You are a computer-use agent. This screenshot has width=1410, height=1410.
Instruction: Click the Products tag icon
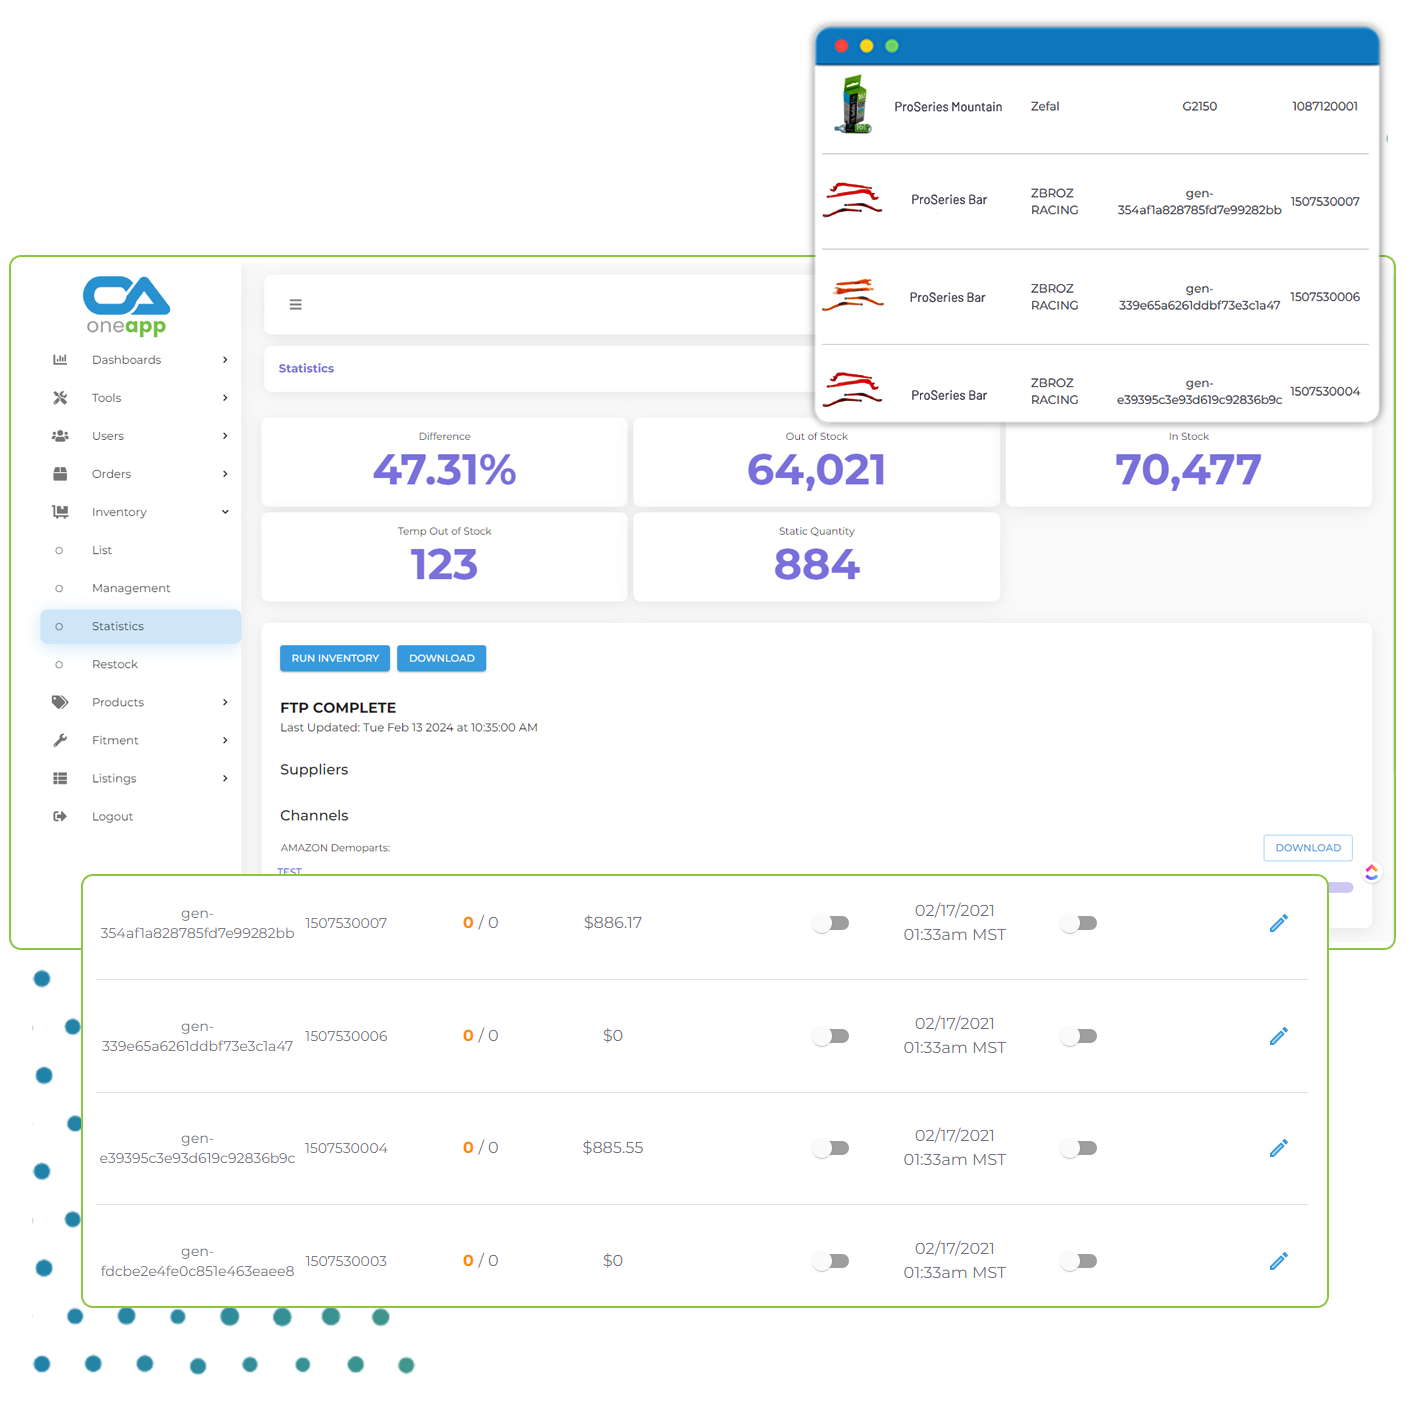pyautogui.click(x=60, y=701)
